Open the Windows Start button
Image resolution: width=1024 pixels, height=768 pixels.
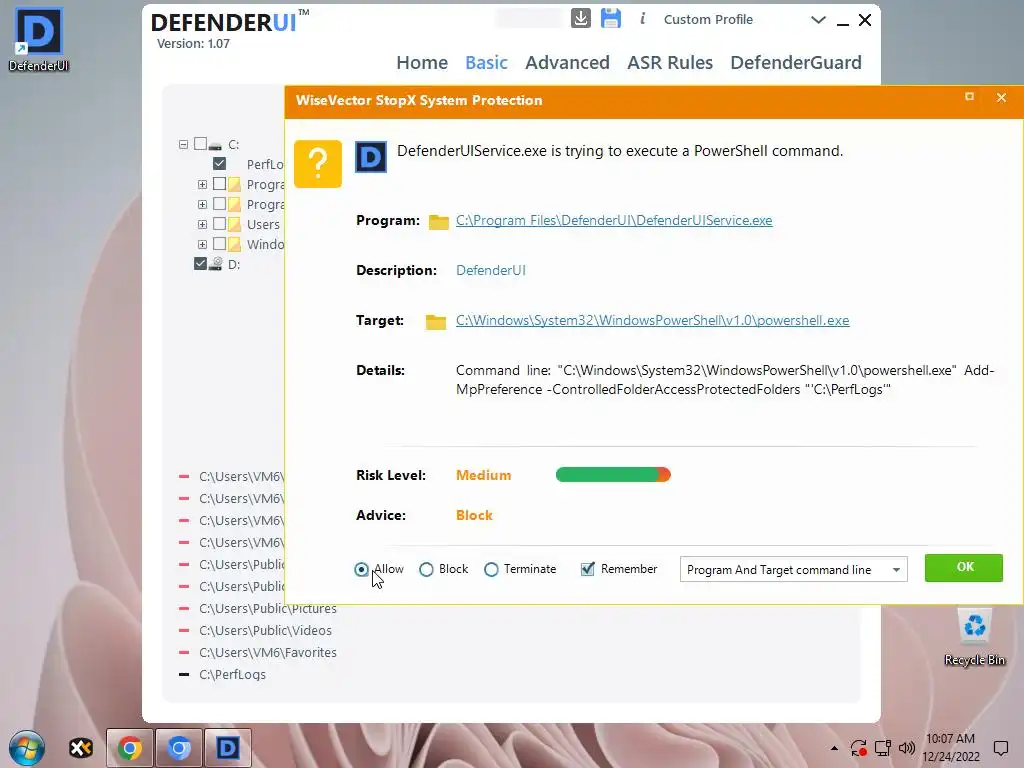(27, 748)
